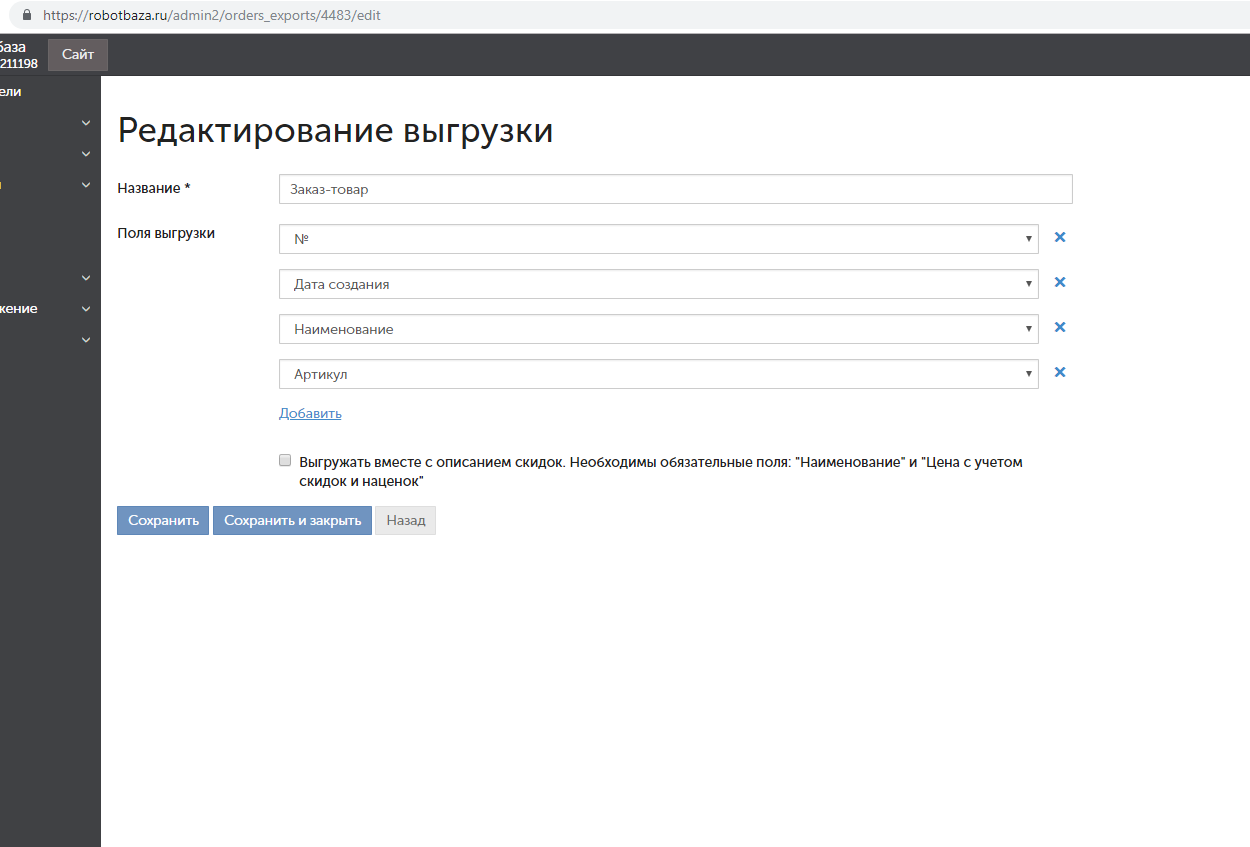Click the 'Поля выгрузки' label
The width and height of the screenshot is (1250, 847).
tap(166, 234)
